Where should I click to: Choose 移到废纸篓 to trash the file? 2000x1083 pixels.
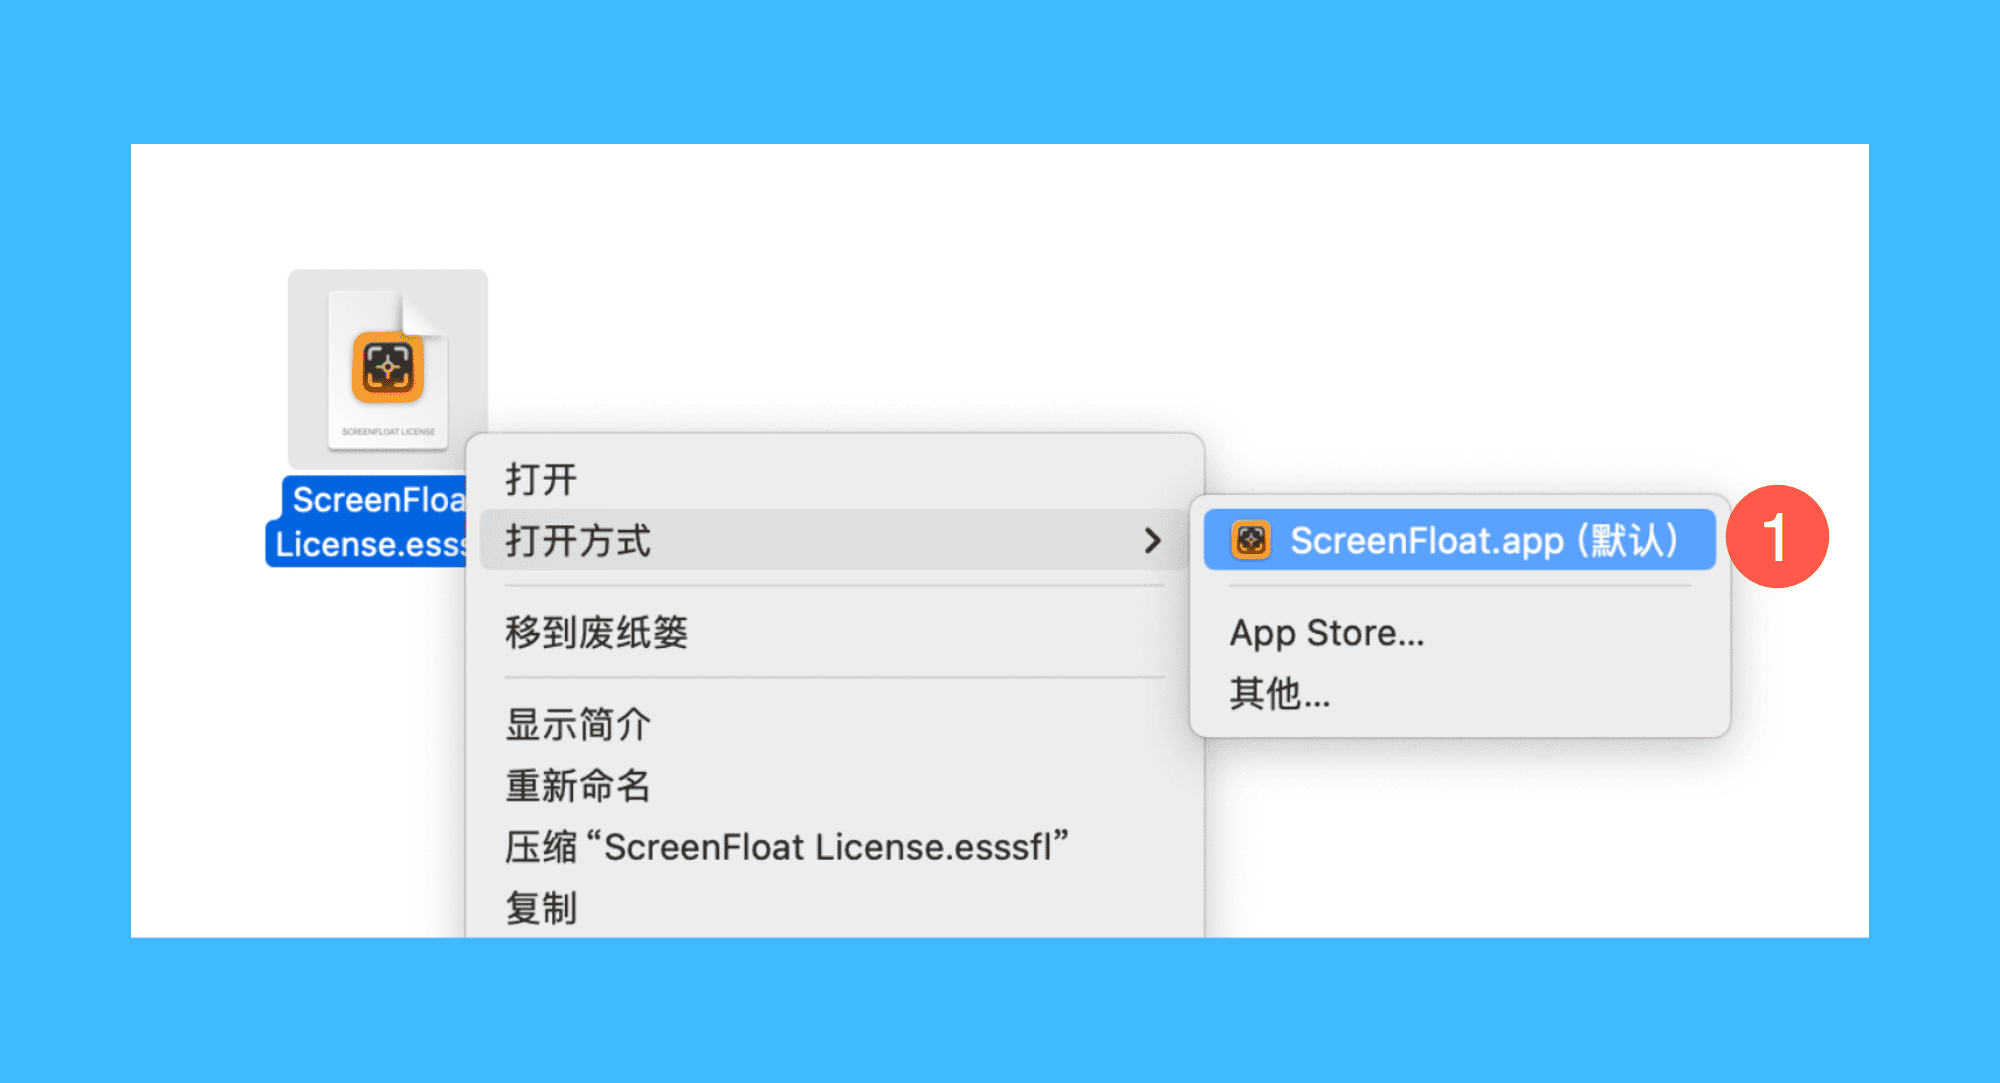tap(834, 632)
